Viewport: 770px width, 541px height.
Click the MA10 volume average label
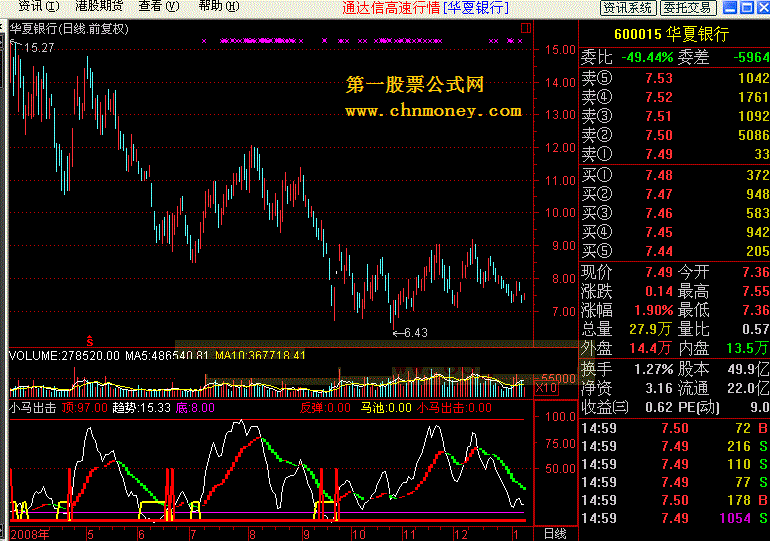click(x=260, y=355)
